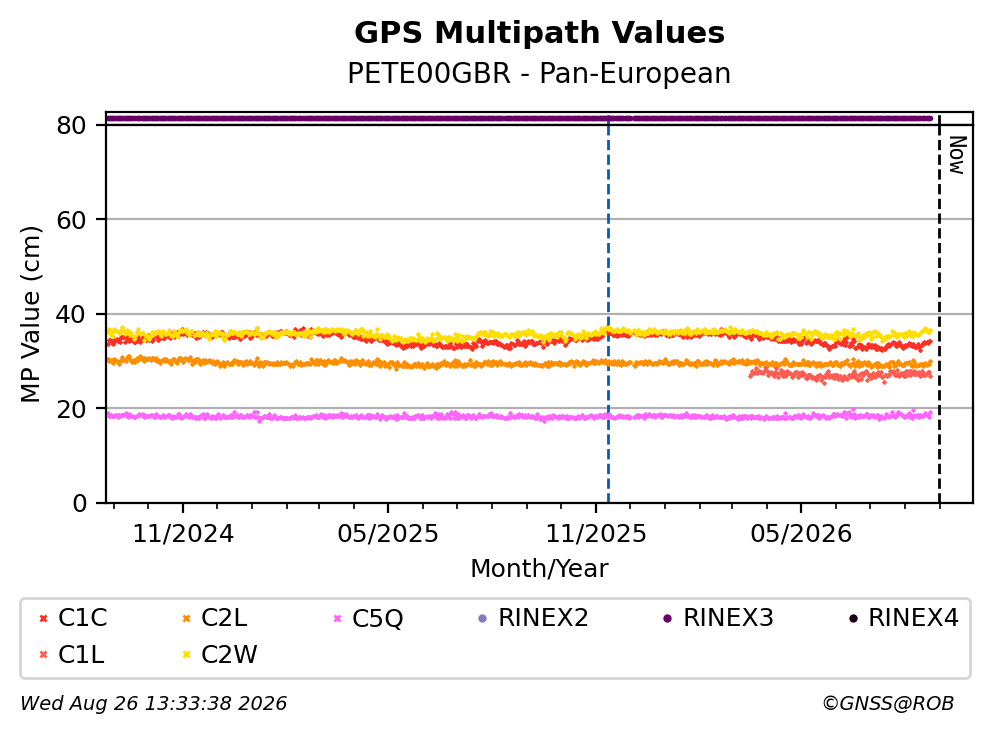Click the 0 y-axis tick label
Screen dimensions: 993x734
[x=79, y=503]
